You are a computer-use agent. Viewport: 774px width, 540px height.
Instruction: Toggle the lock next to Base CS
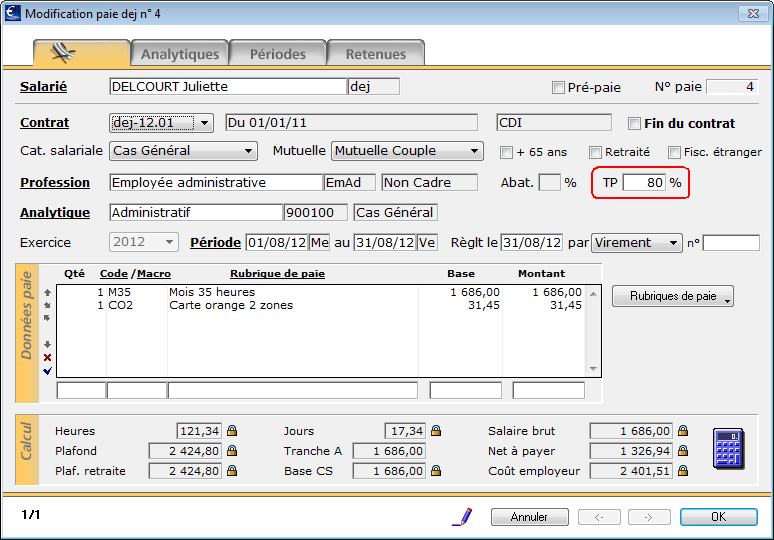tap(436, 471)
